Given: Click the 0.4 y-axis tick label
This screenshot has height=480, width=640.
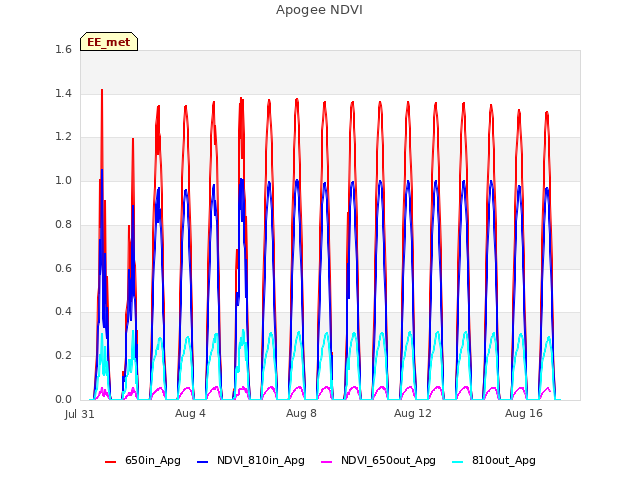Looking at the screenshot, I should click(x=63, y=311).
